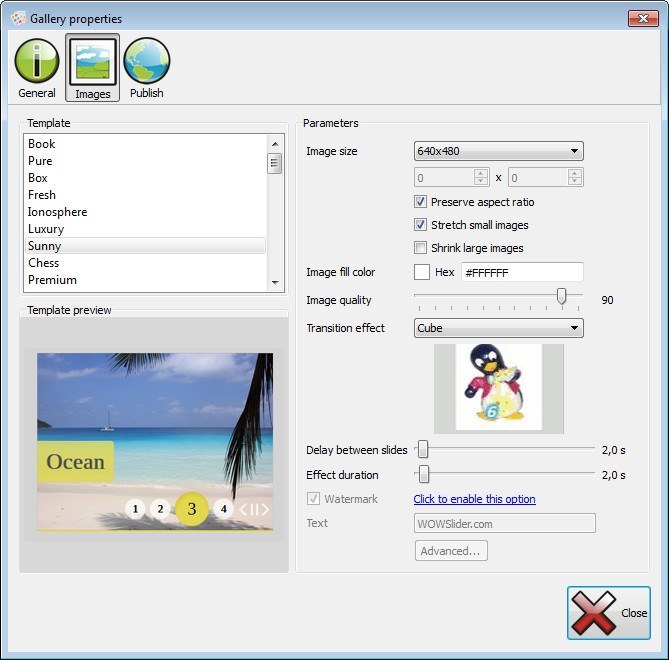669x660 pixels.
Task: Decrease height with stepper down arrow
Action: pyautogui.click(x=575, y=181)
